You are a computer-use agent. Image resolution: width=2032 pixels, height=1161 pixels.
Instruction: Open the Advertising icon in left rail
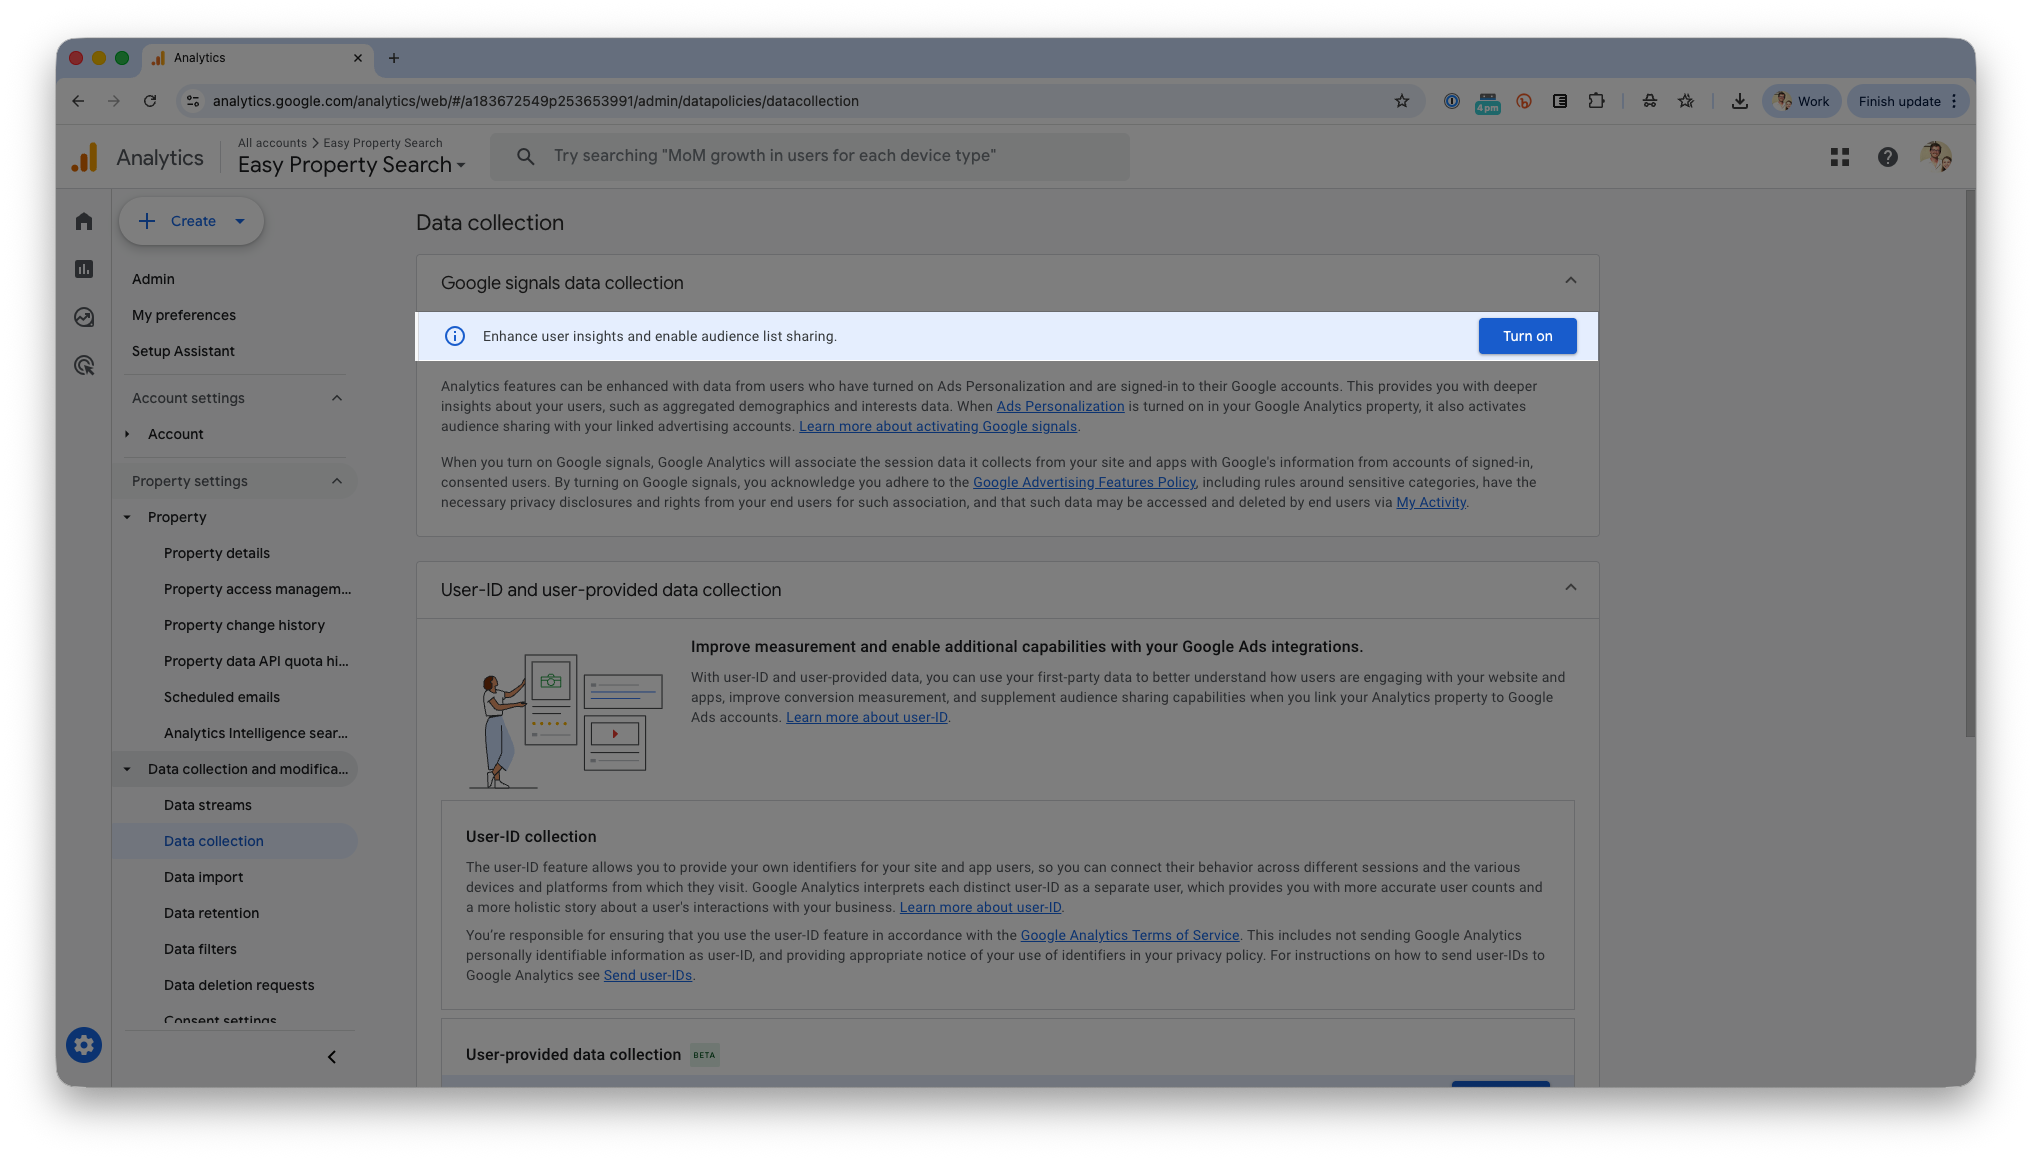(84, 365)
